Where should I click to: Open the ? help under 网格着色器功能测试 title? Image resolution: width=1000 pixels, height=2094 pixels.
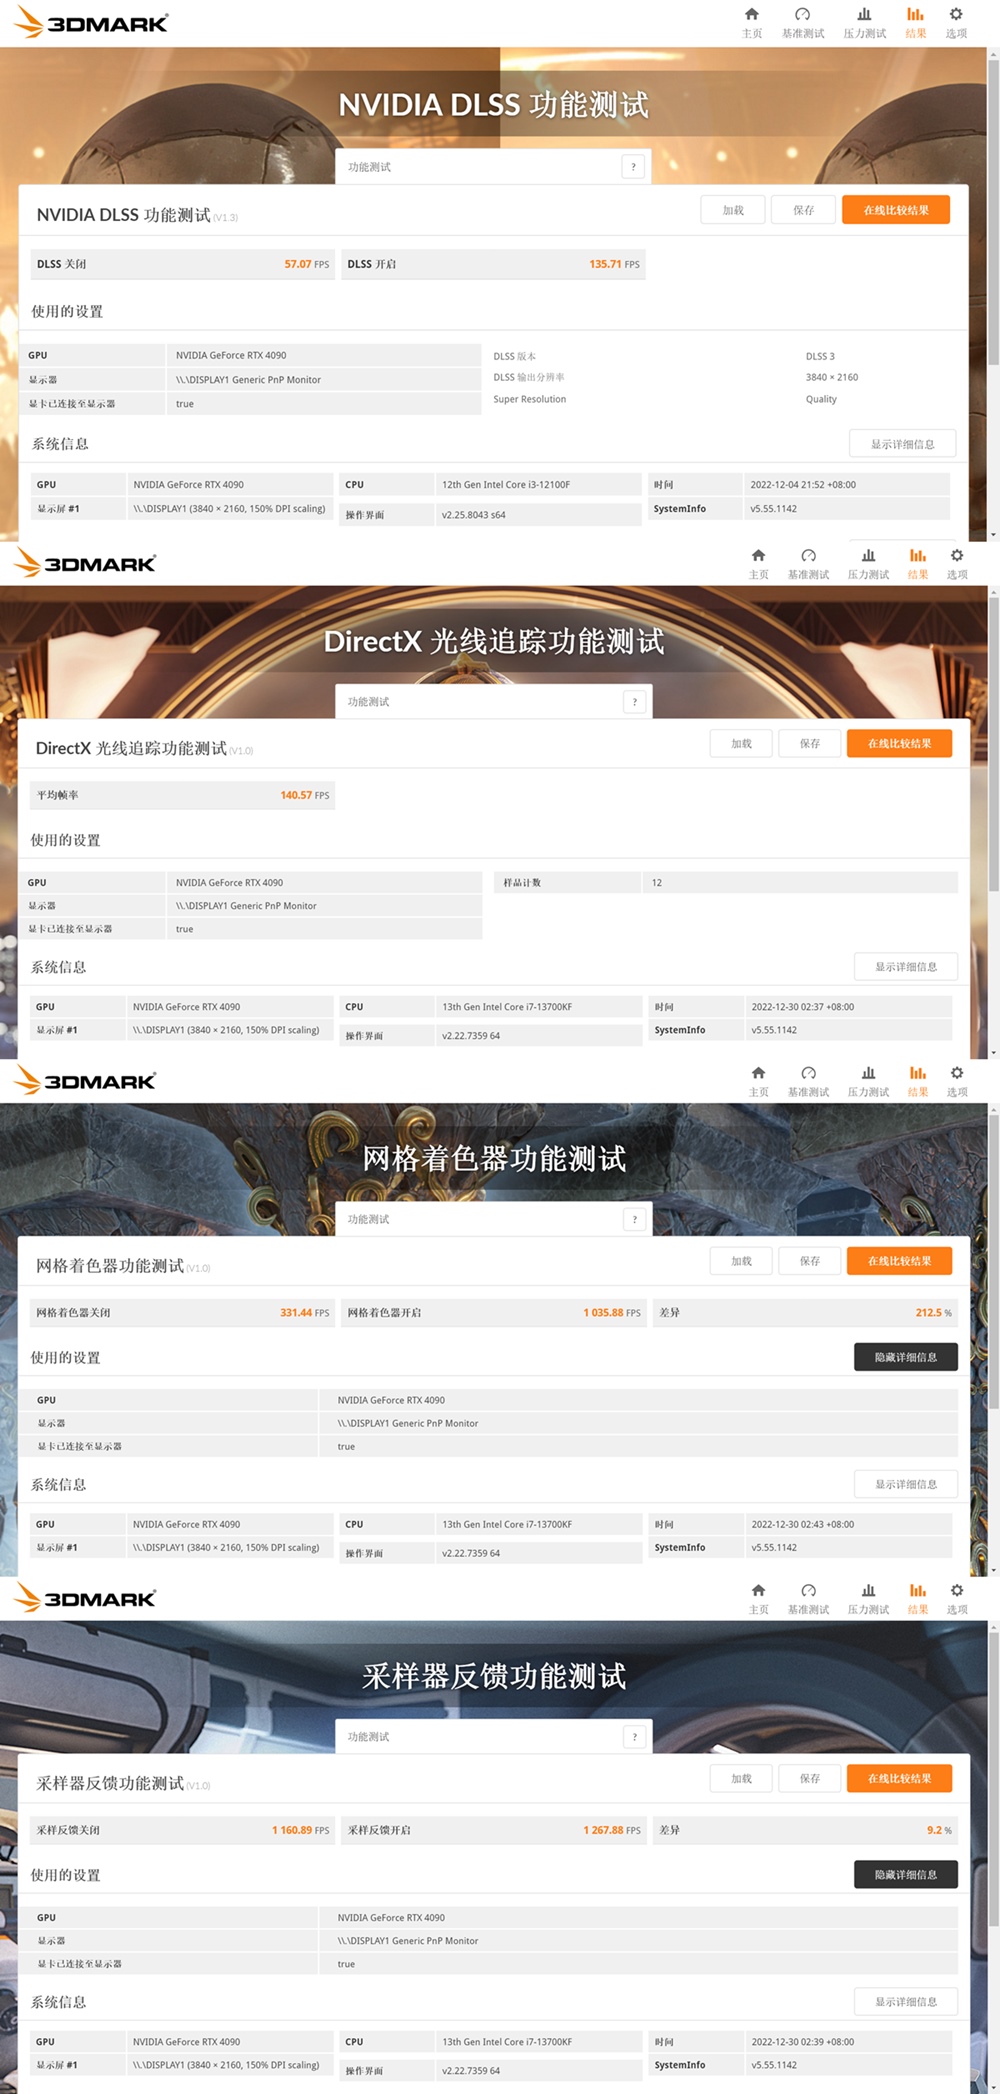(634, 1219)
